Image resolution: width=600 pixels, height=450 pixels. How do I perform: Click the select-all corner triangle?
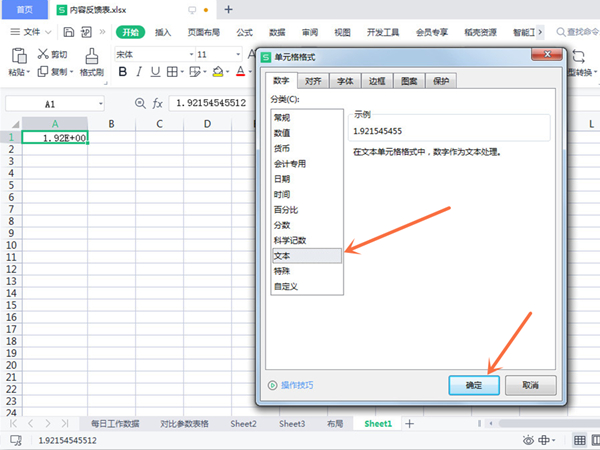click(x=15, y=124)
